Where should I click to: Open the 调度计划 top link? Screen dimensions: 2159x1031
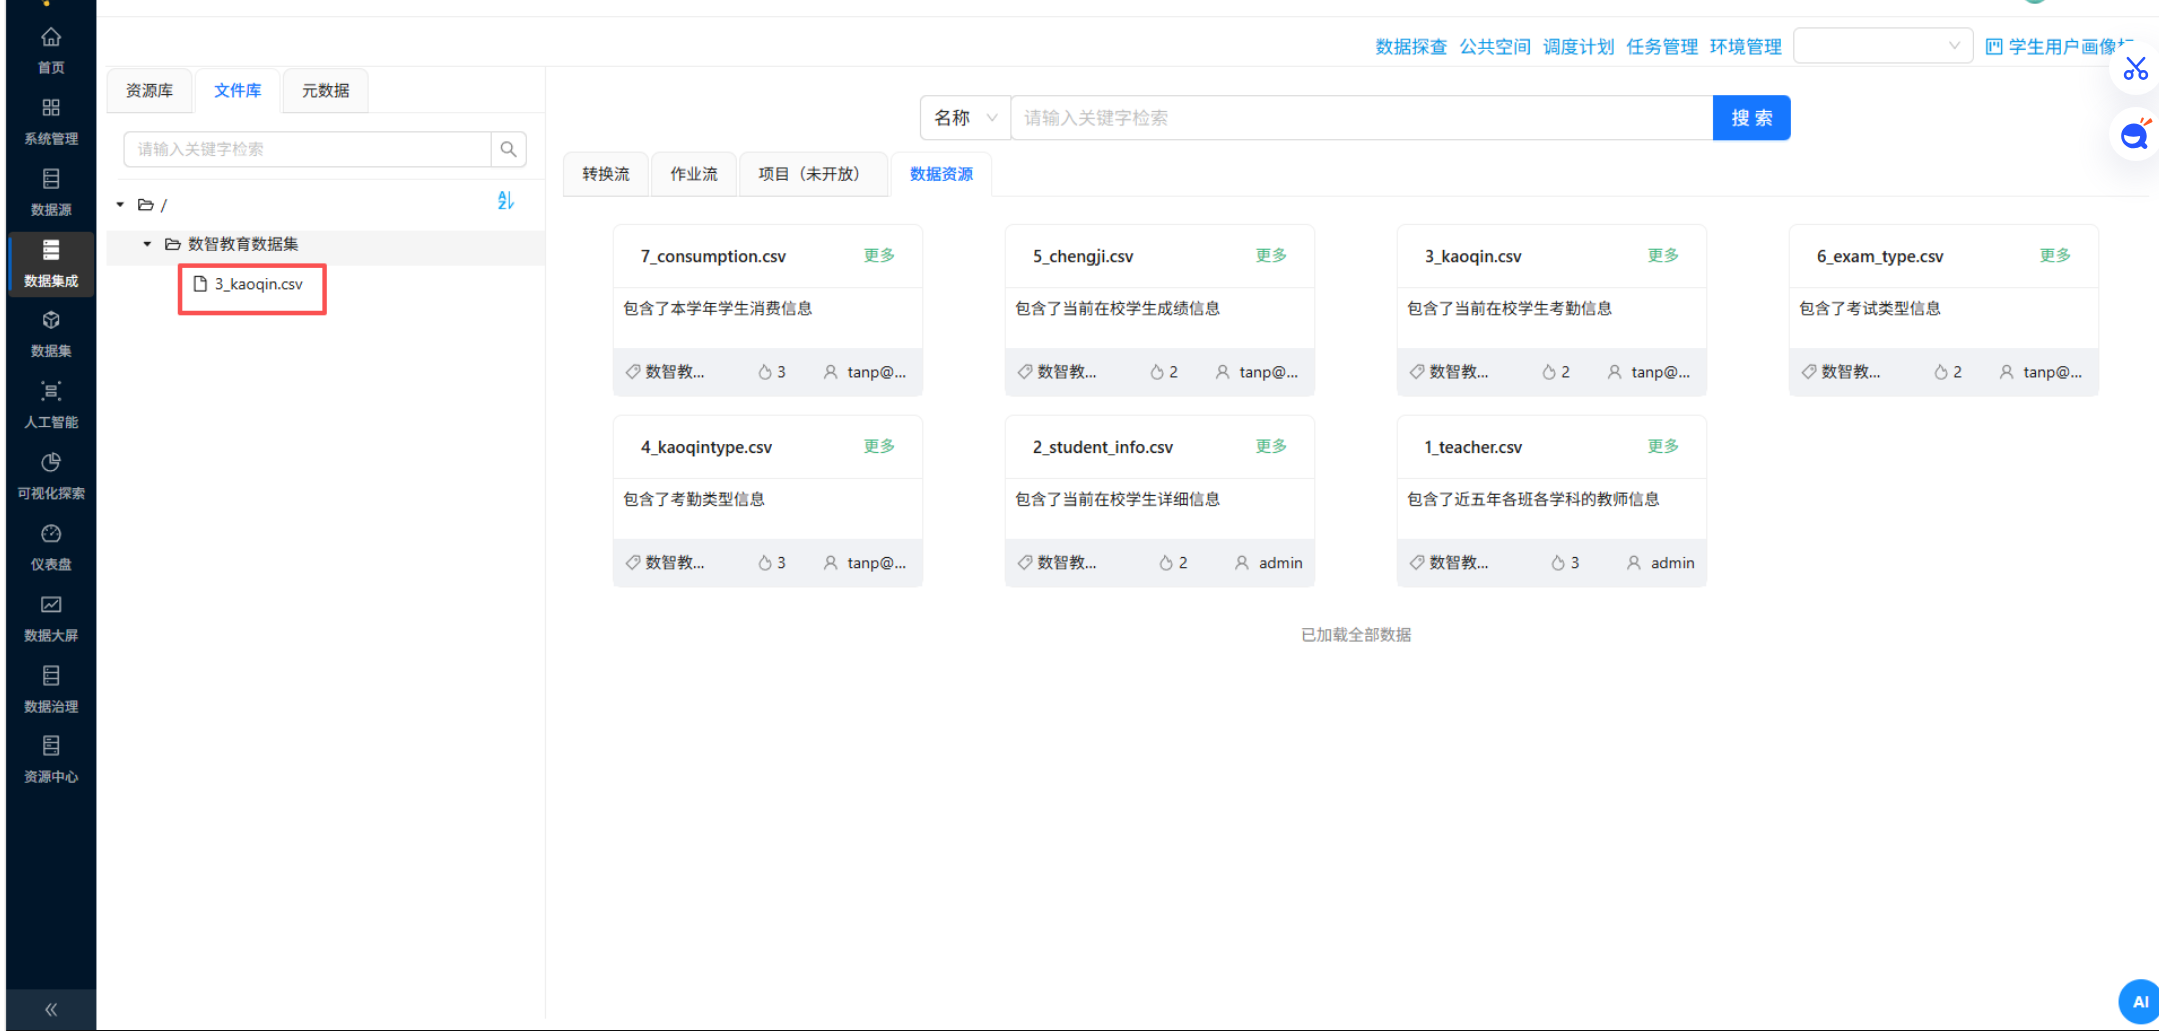[1578, 47]
